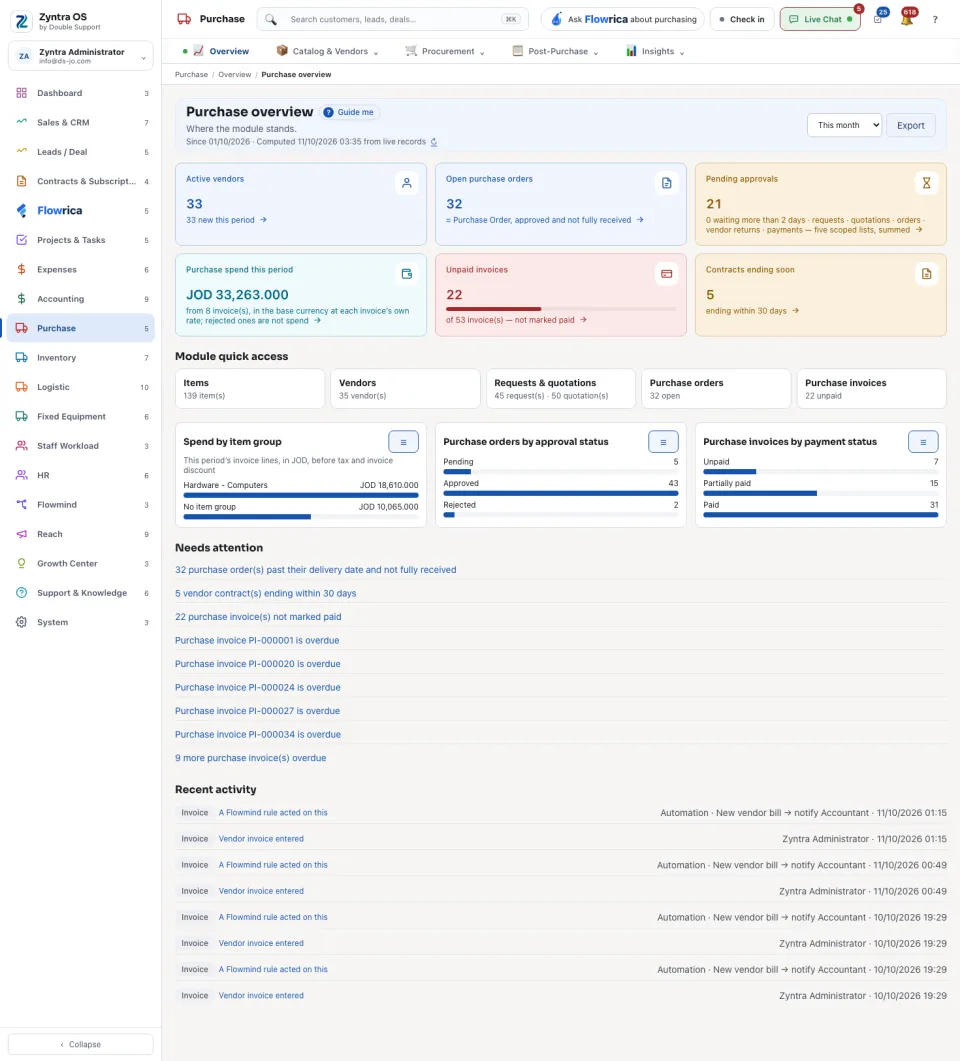
Task: Open the Staff Workload sidebar icon
Action: (x=22, y=445)
